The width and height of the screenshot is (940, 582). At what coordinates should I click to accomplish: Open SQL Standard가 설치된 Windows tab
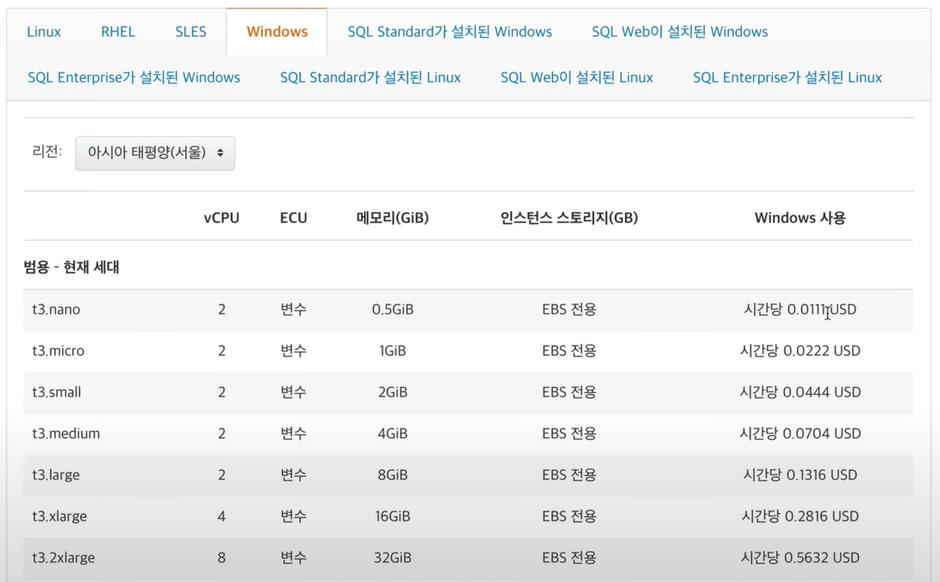450,32
